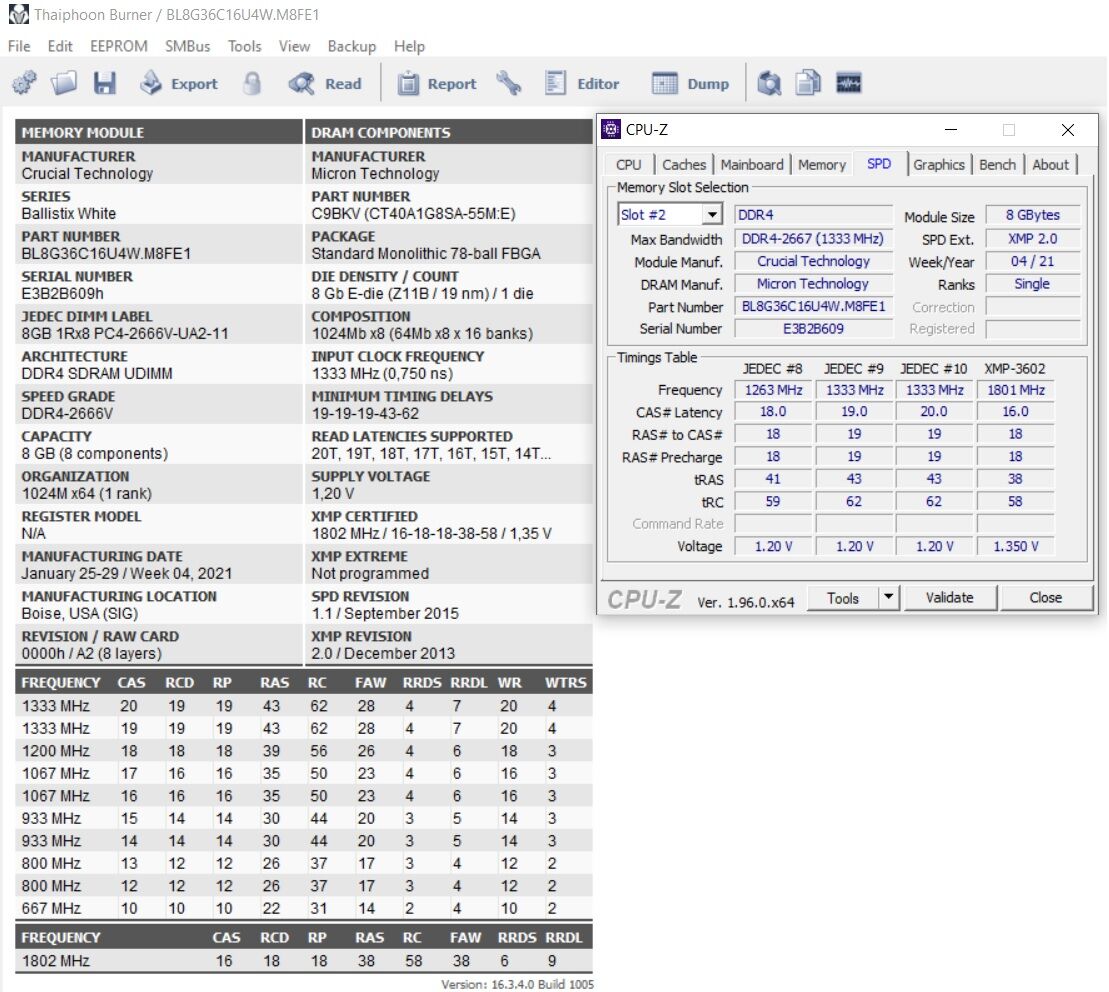This screenshot has width=1109, height=992.
Task: Open a file with the folder icon
Action: [64, 83]
